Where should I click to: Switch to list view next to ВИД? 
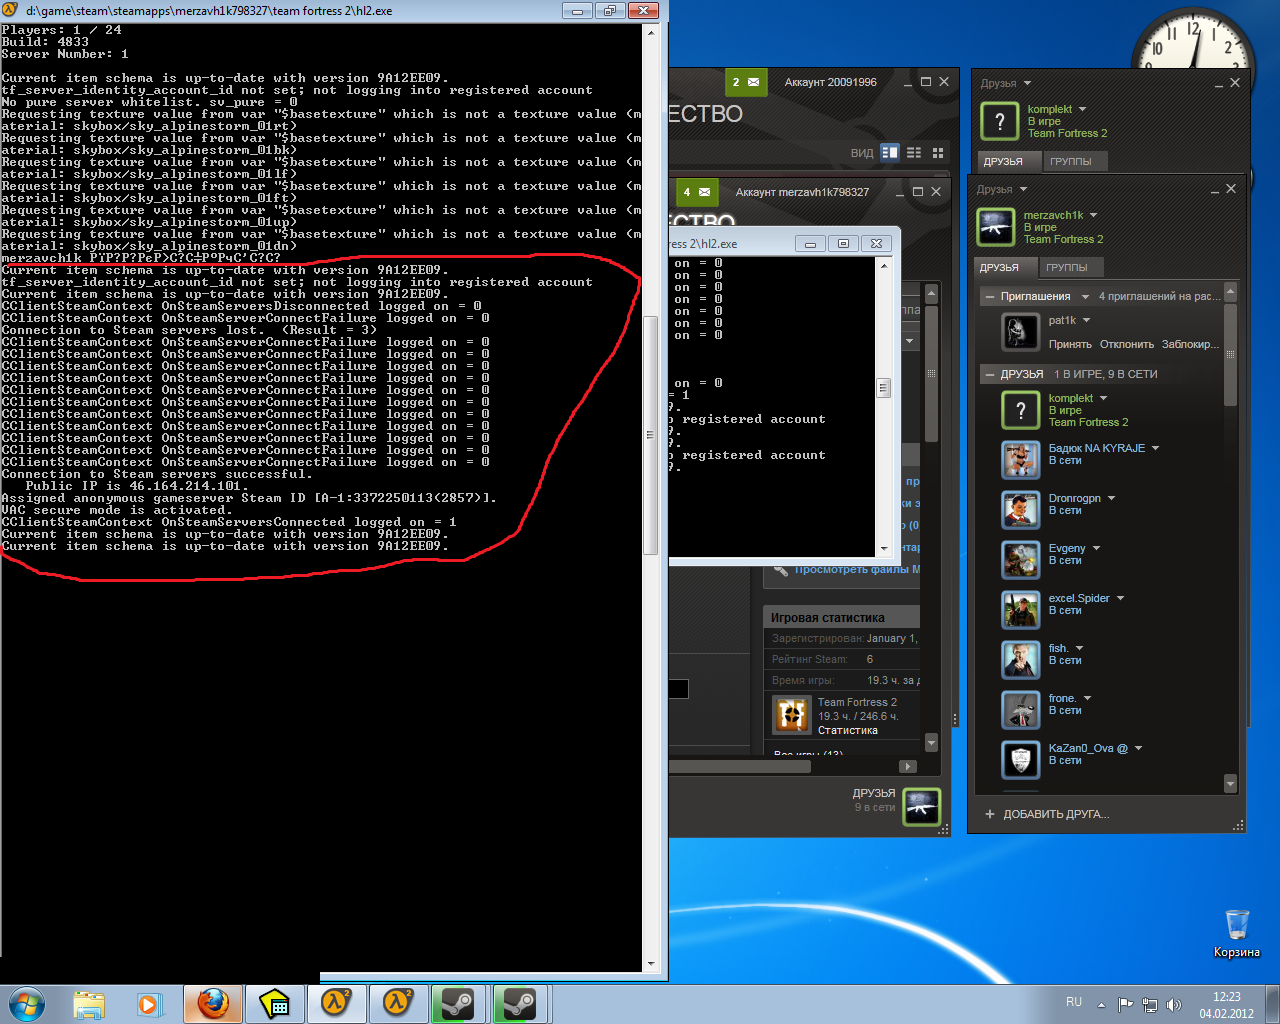point(914,153)
